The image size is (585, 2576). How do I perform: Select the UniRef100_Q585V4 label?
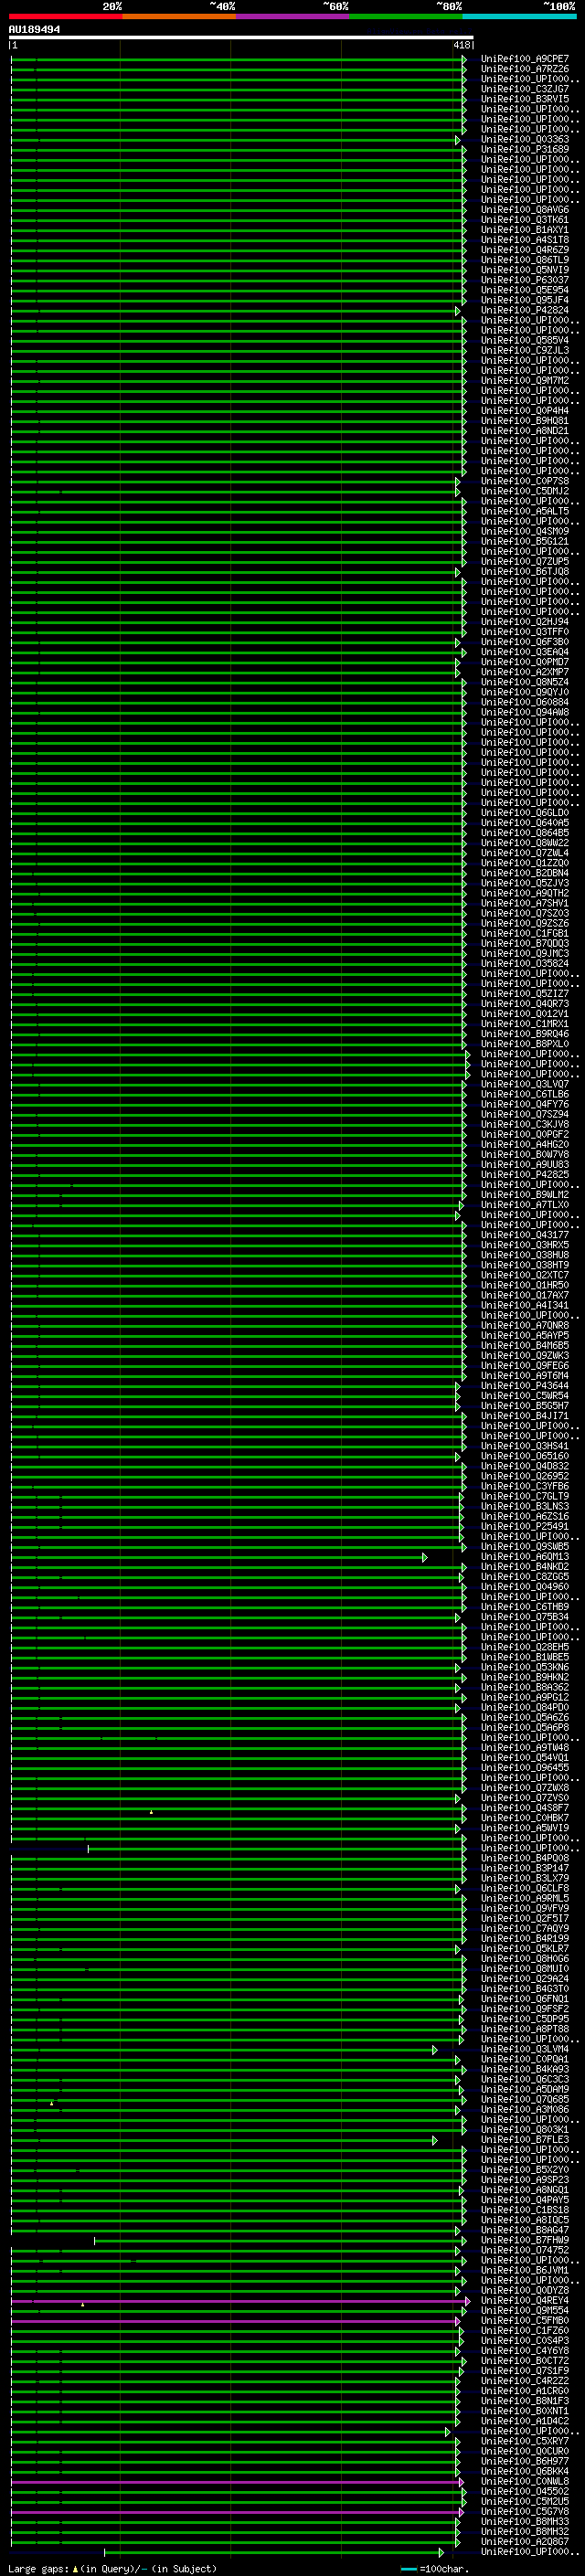[x=524, y=341]
